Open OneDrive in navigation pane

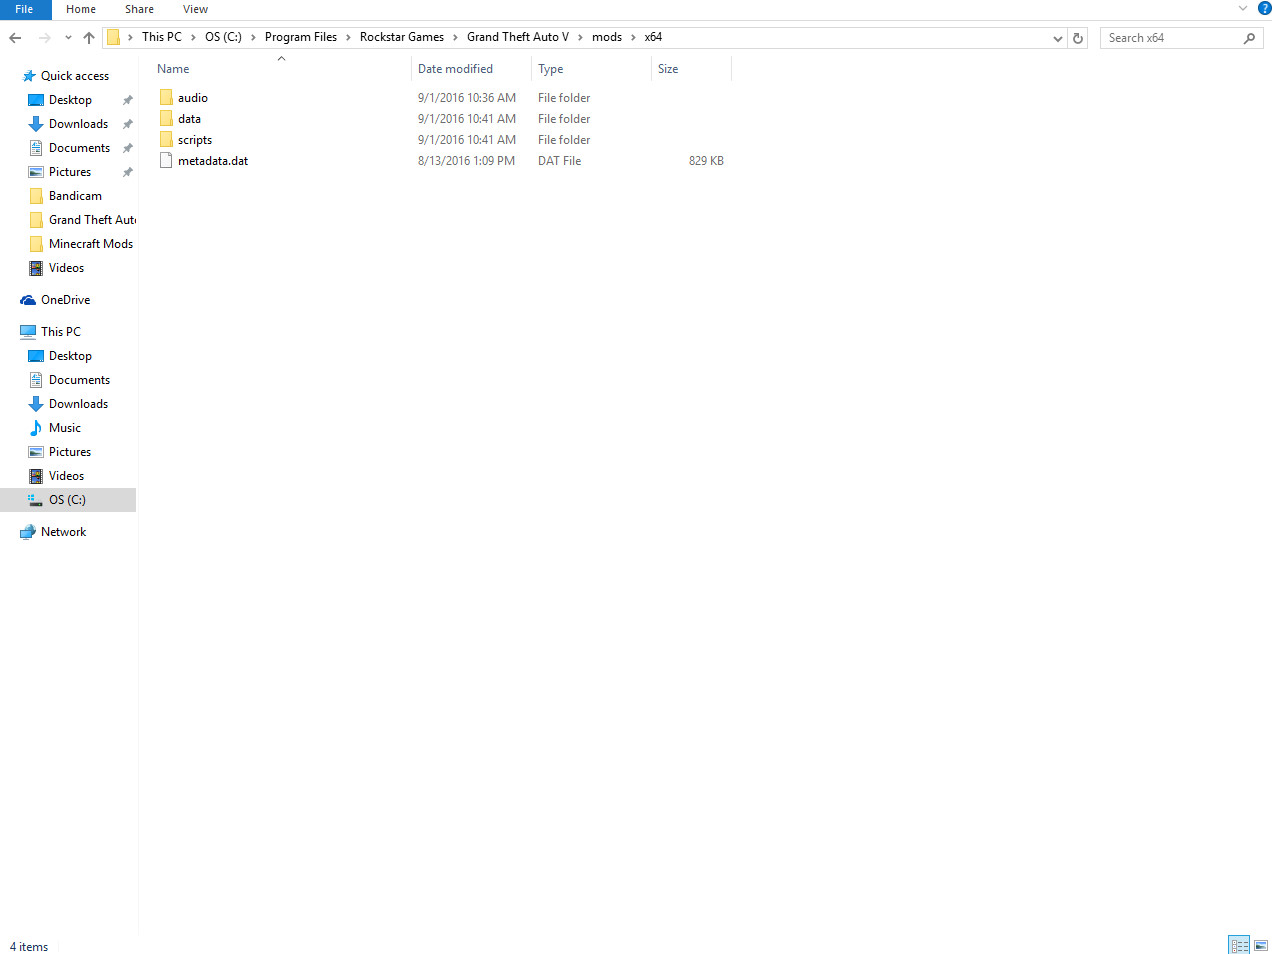(65, 300)
